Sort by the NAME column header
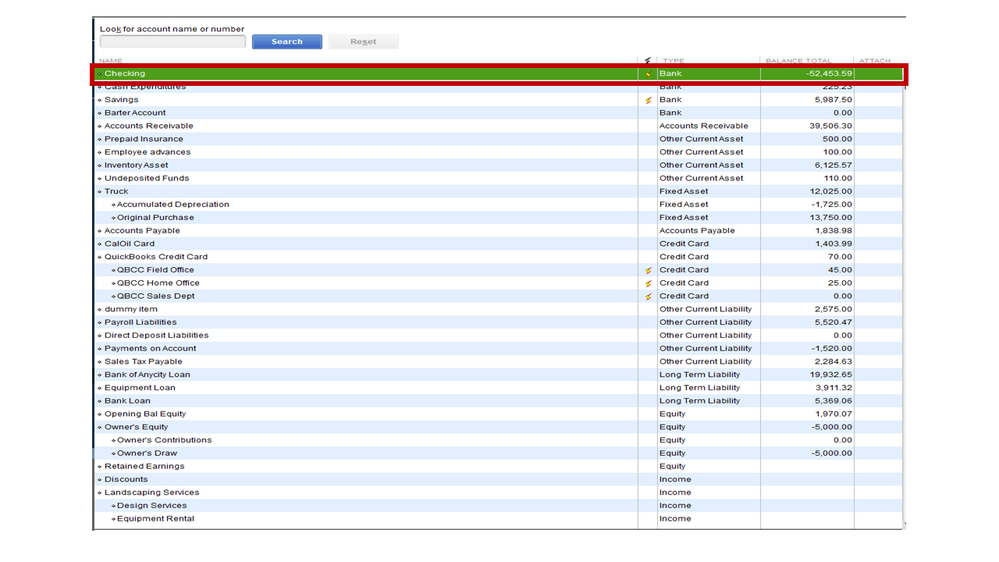The image size is (999, 562). pyautogui.click(x=111, y=61)
